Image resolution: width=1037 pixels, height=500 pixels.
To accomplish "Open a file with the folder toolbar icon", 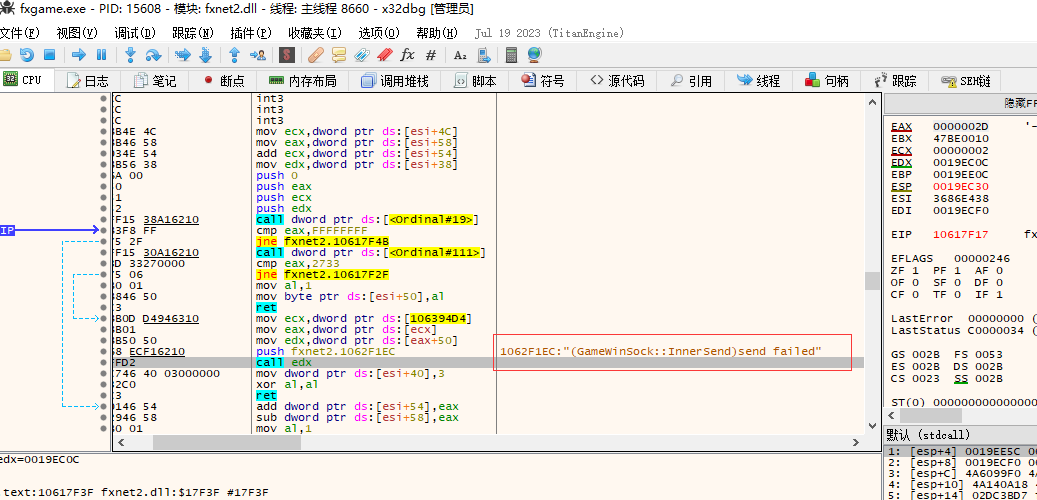I will coord(5,54).
